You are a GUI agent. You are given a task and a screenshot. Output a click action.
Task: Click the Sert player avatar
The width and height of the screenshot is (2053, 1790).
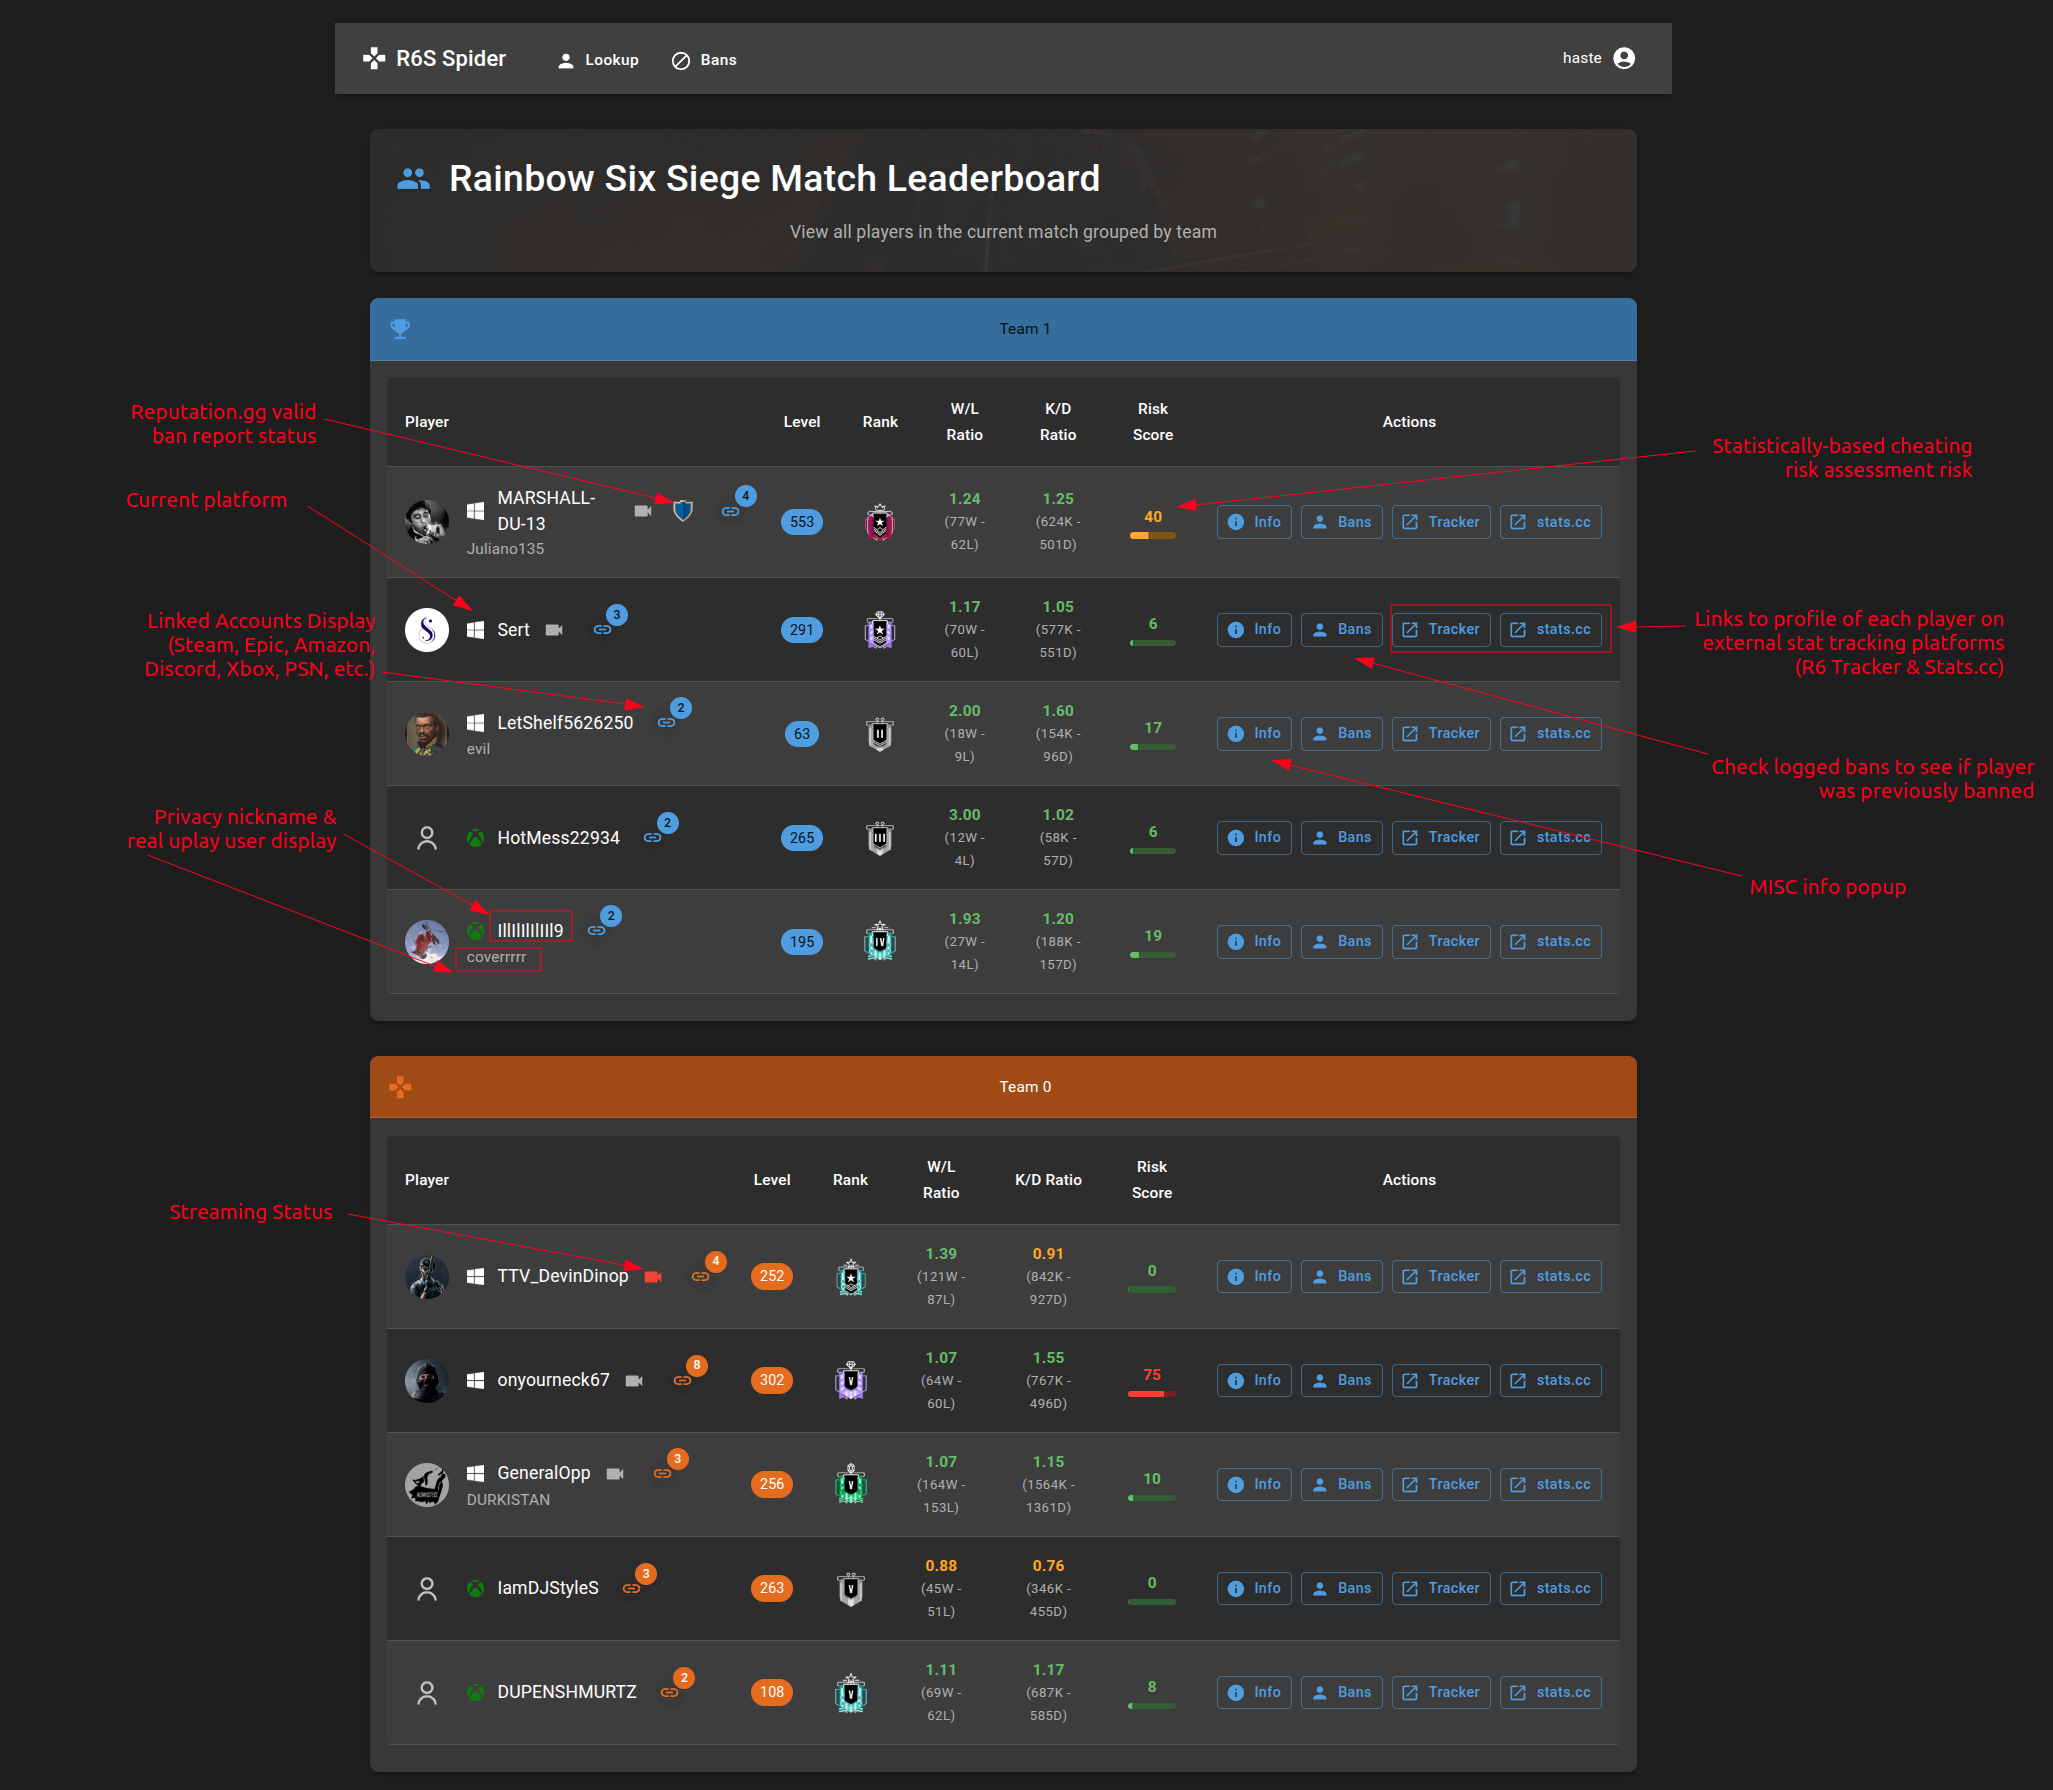[x=427, y=630]
